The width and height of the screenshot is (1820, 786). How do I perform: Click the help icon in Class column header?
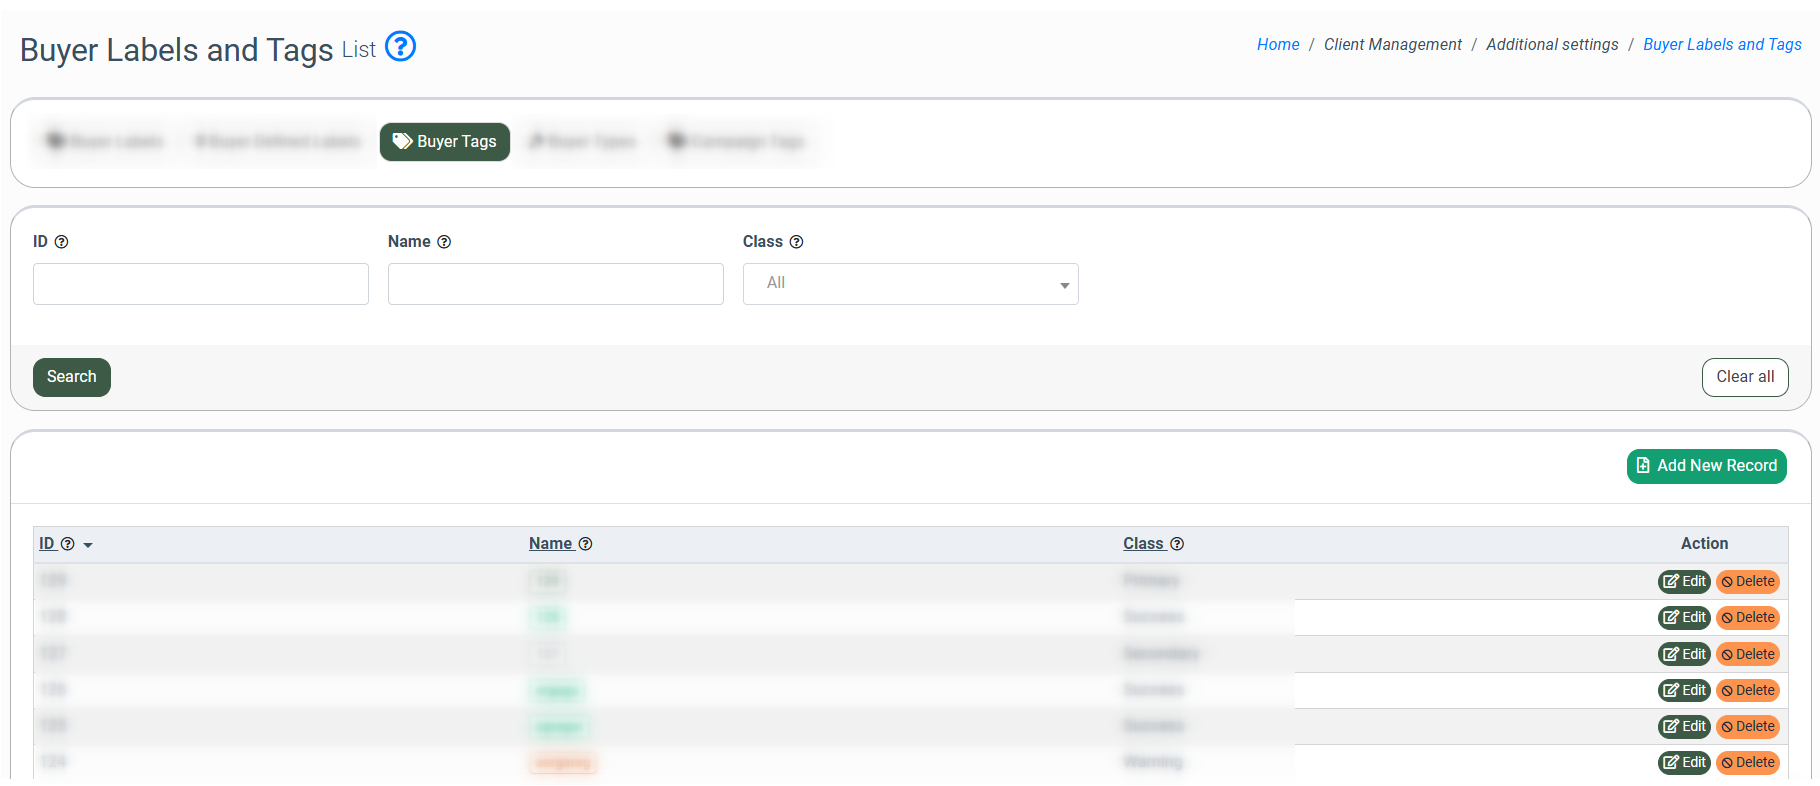(x=1177, y=544)
